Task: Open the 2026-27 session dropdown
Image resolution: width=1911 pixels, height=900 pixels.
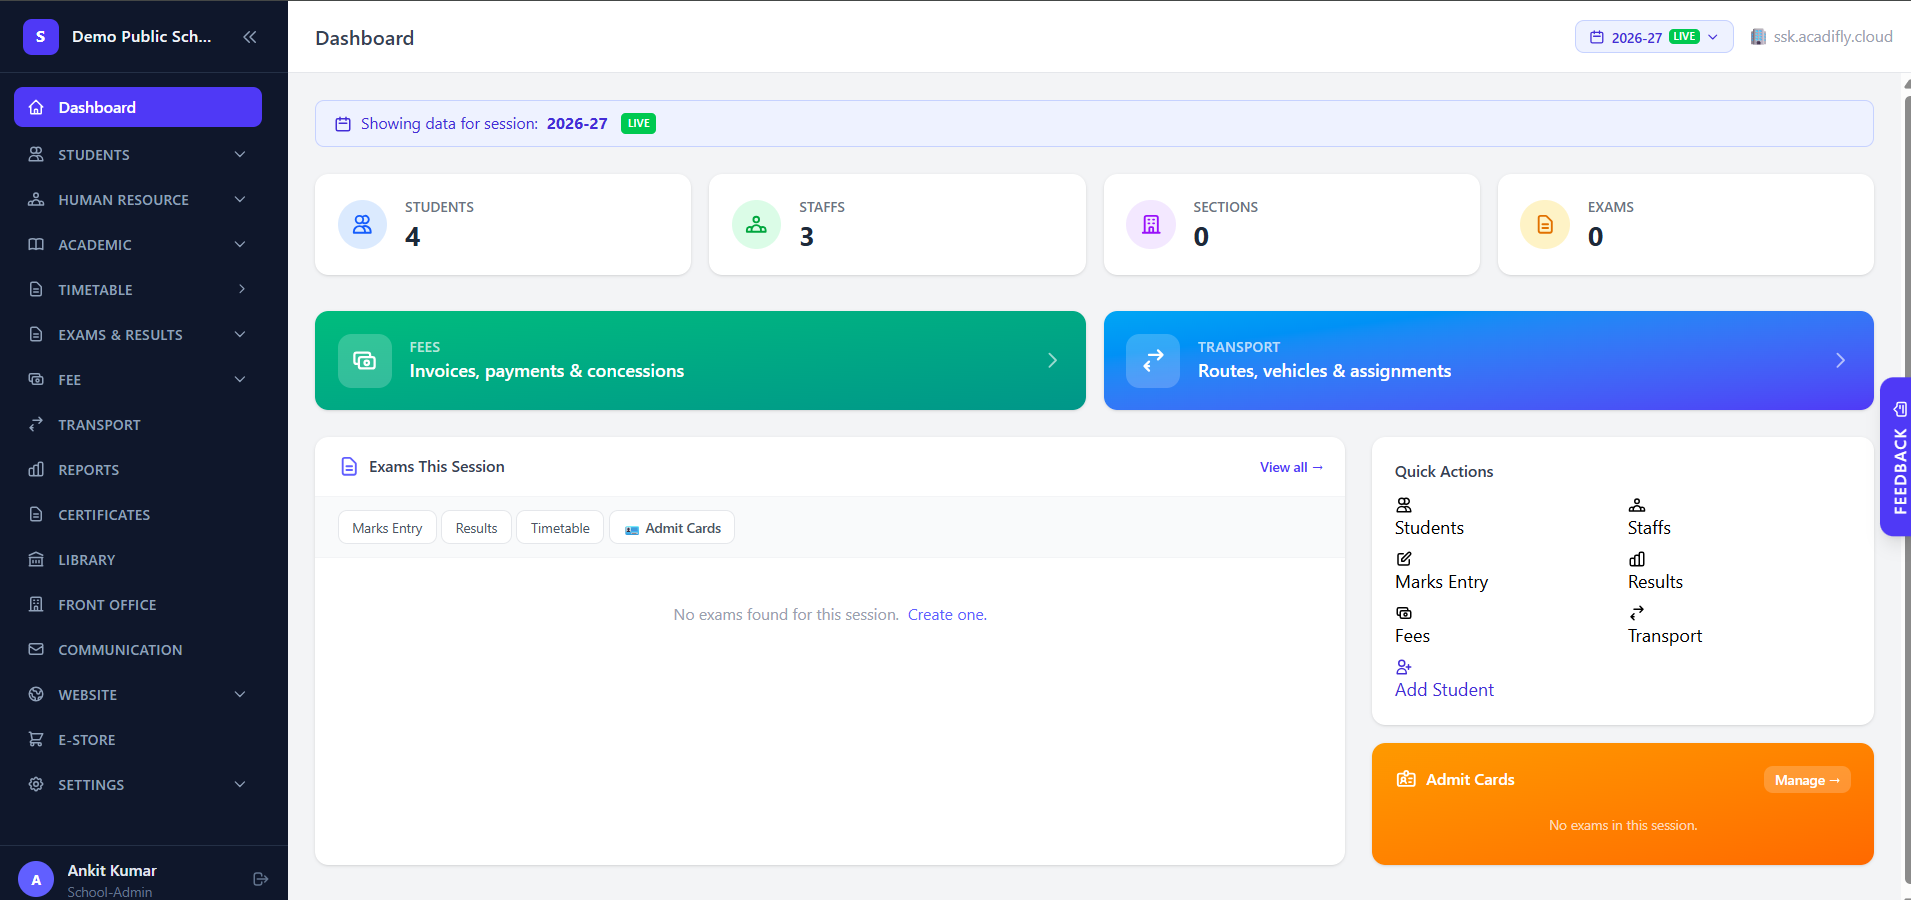Action: click(x=1654, y=37)
